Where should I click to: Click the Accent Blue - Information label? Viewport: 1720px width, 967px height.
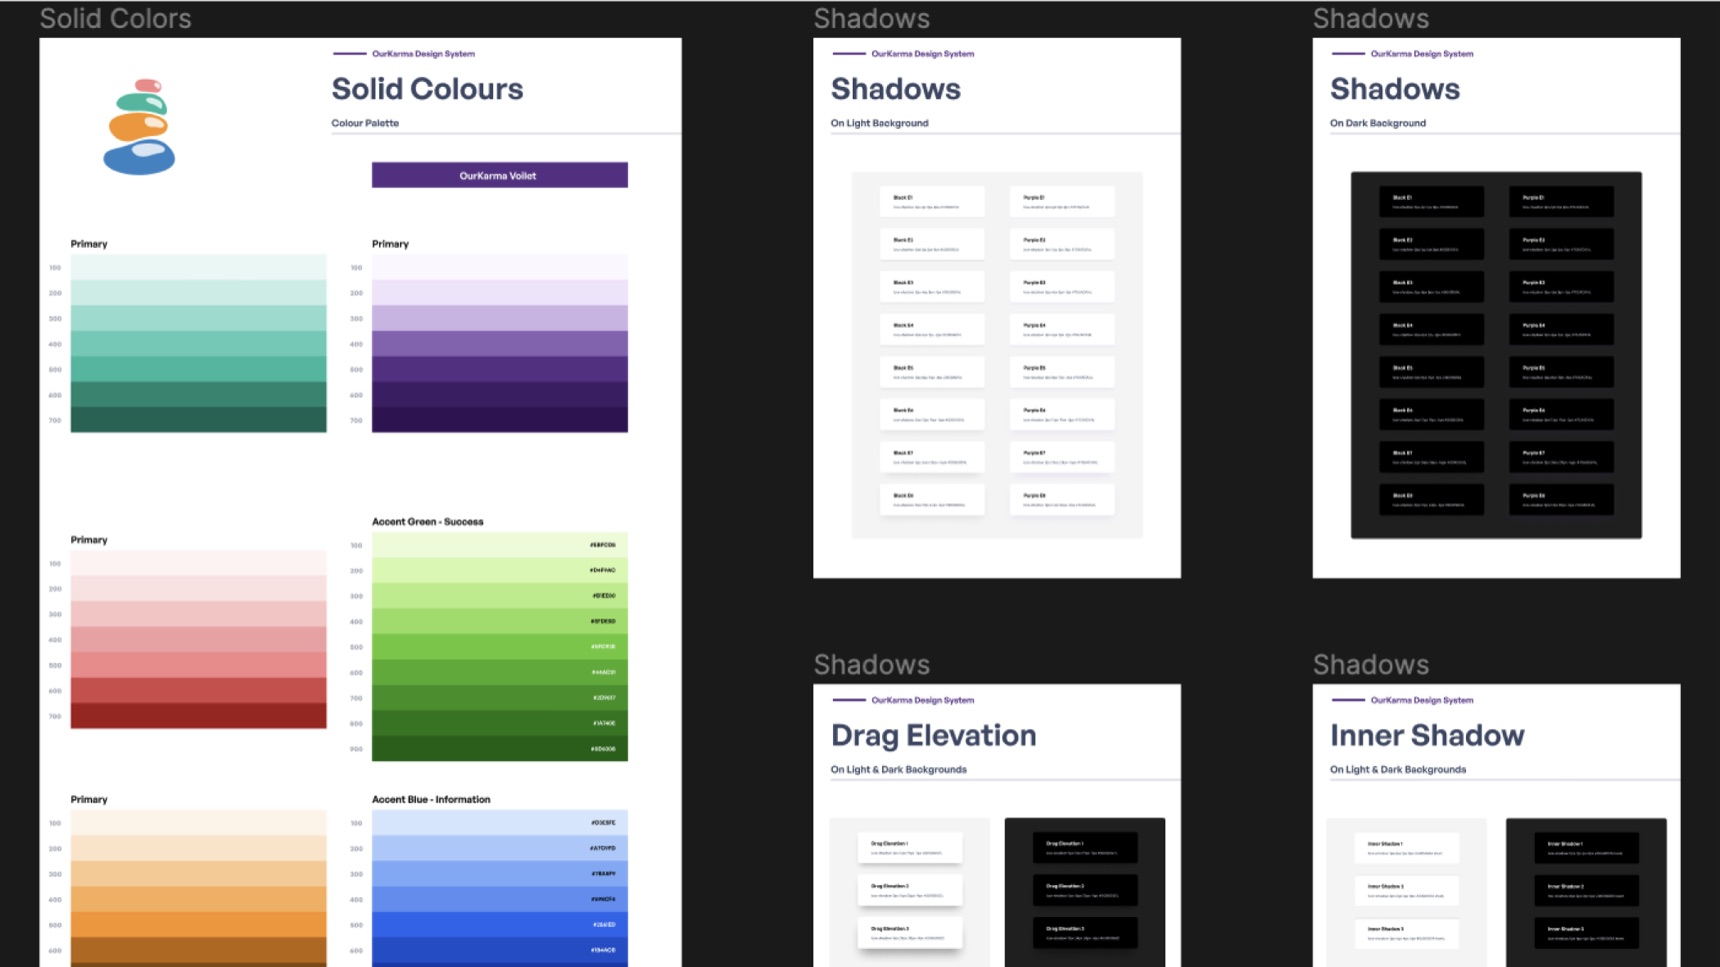(431, 800)
